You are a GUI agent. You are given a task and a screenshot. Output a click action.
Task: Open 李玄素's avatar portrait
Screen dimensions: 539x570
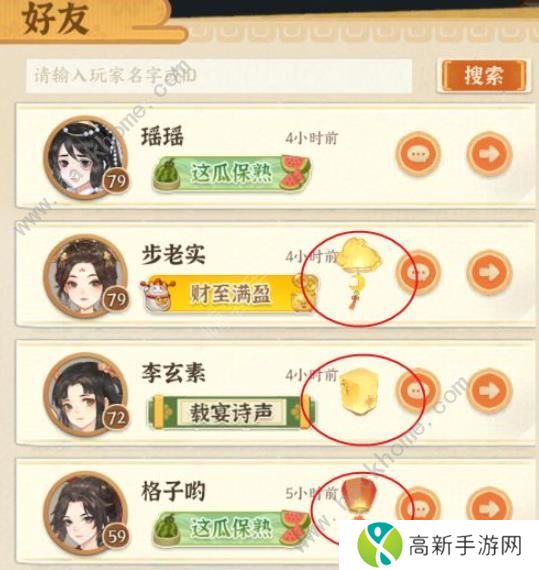tap(86, 394)
